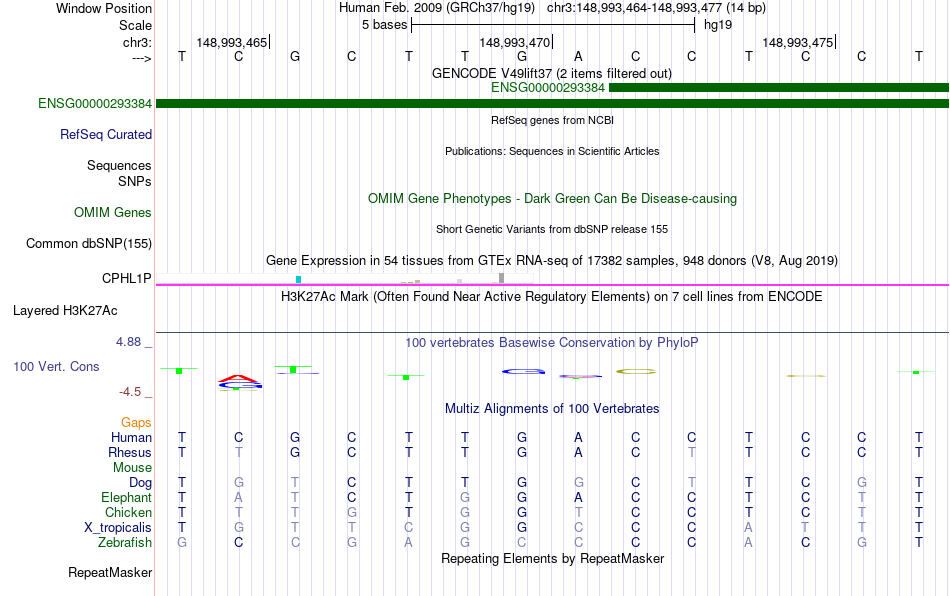
Task: Click position marker 148,993,475
Action: click(799, 42)
